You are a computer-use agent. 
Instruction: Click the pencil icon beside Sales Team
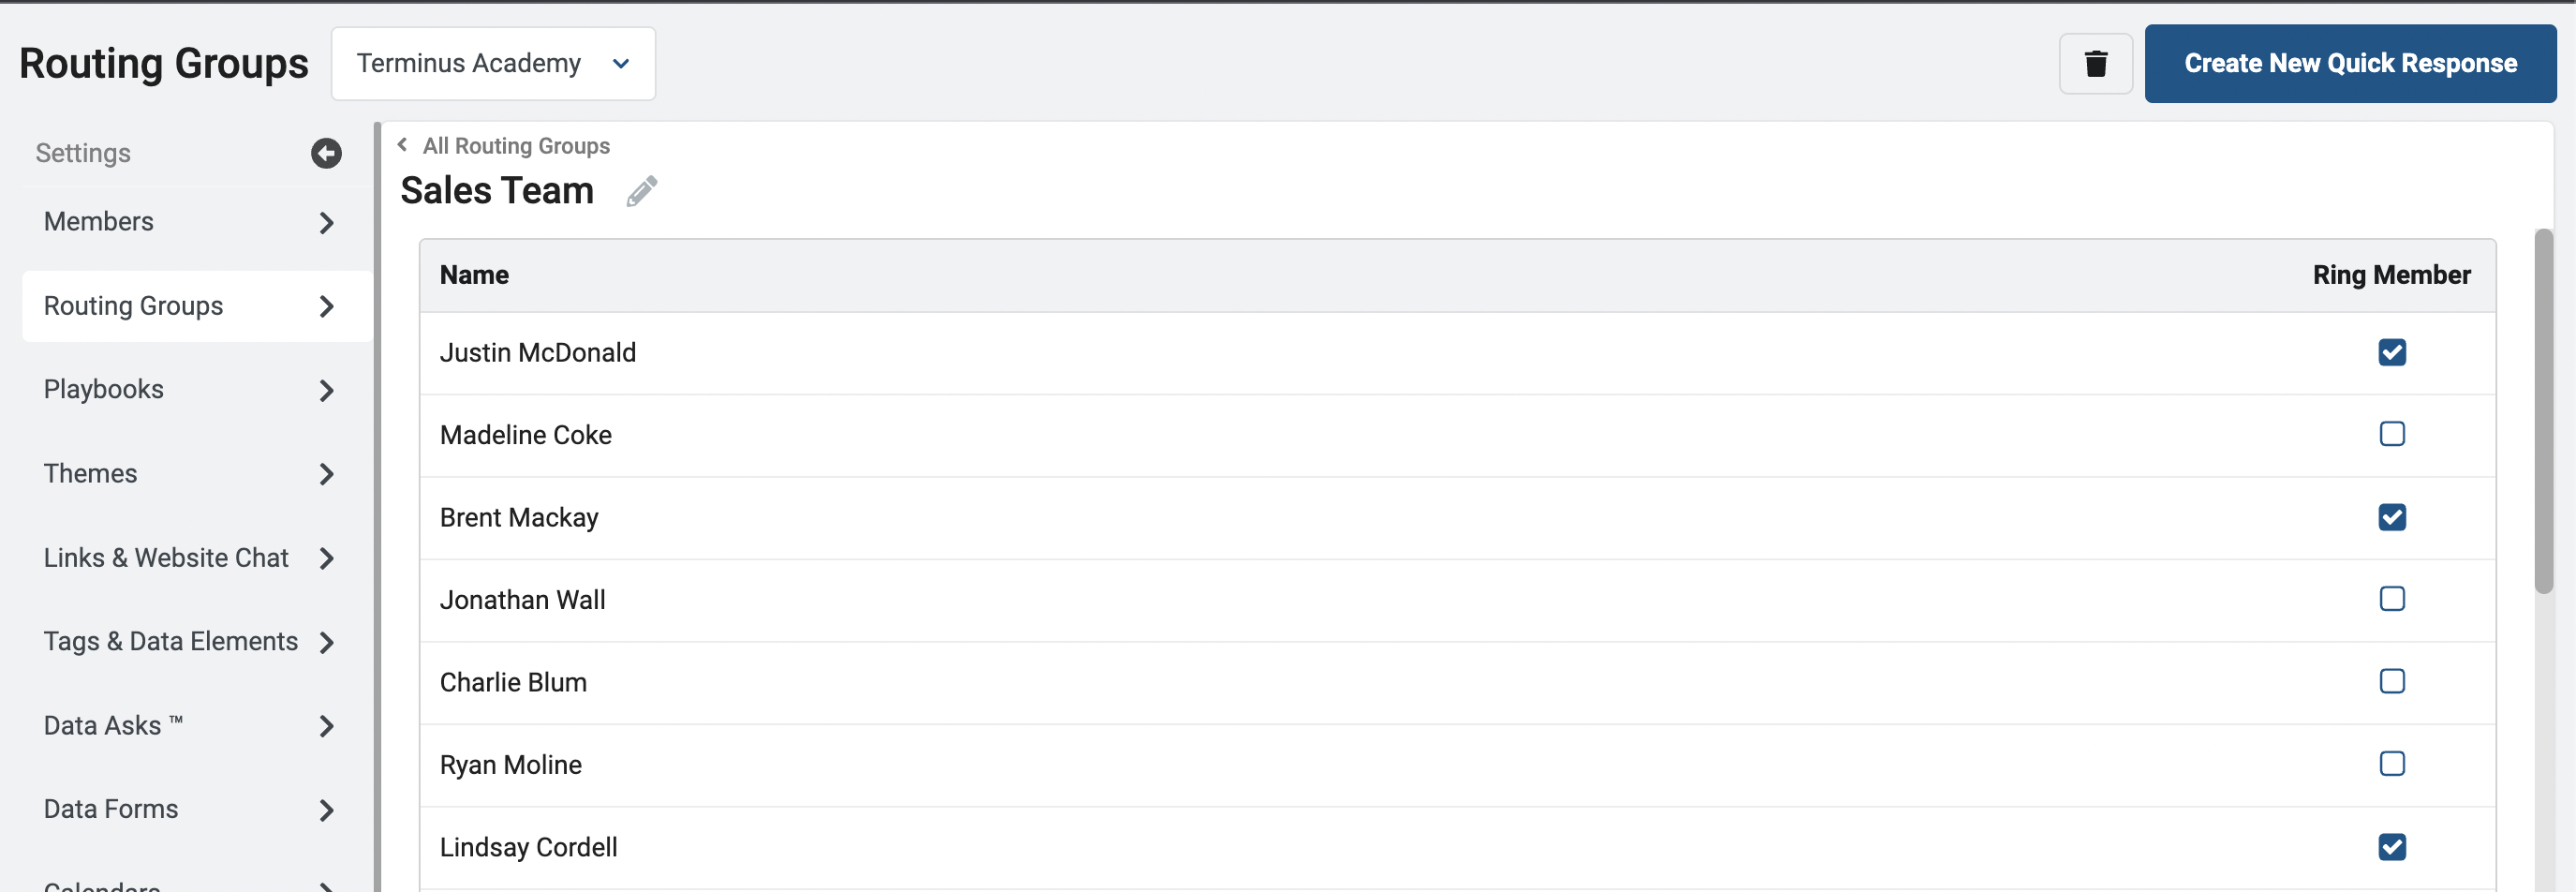pos(641,191)
